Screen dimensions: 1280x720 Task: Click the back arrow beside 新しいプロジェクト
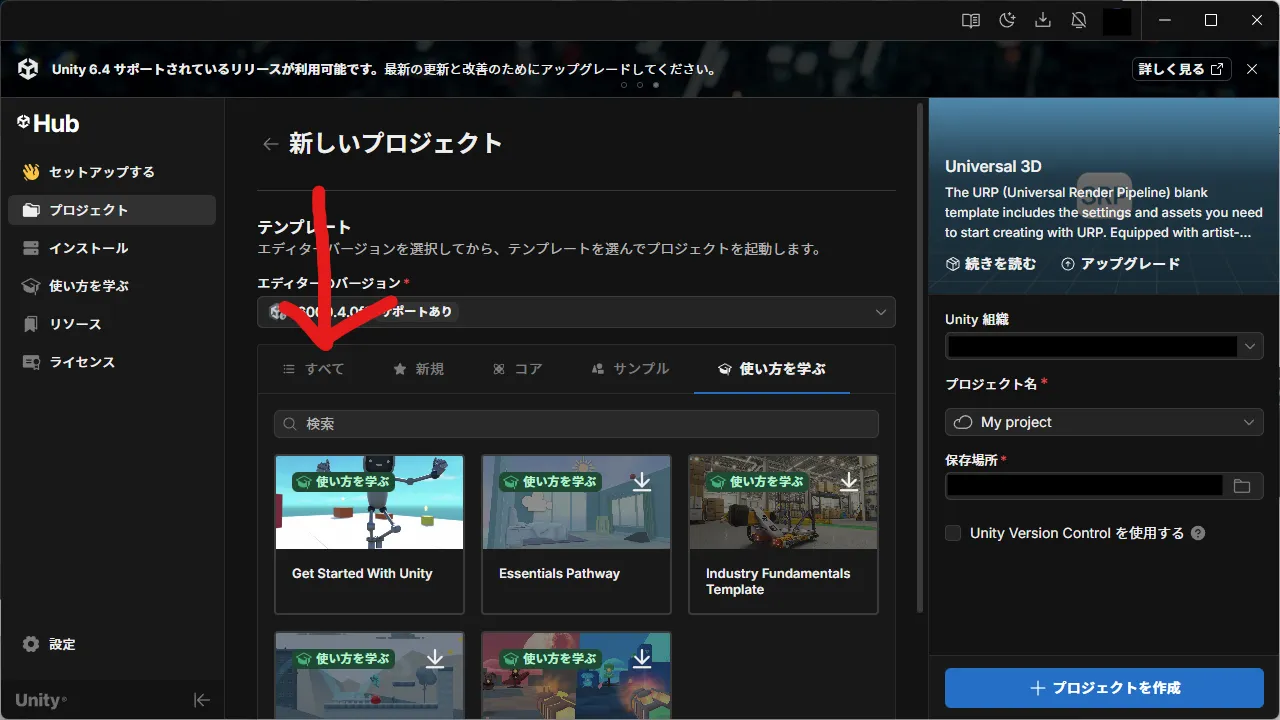click(x=270, y=143)
